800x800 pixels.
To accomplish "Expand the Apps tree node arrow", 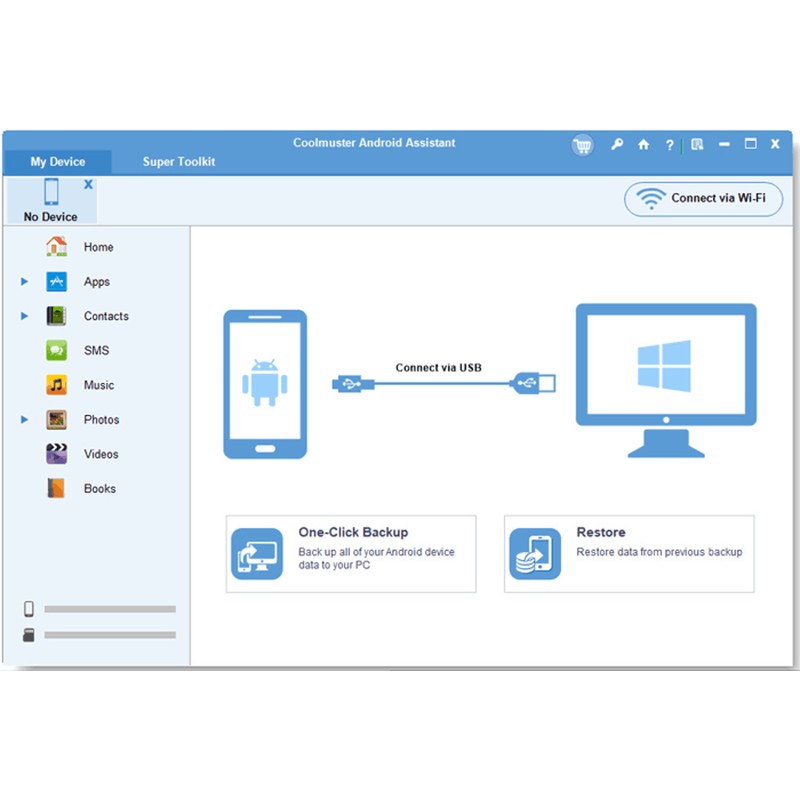I will point(25,282).
